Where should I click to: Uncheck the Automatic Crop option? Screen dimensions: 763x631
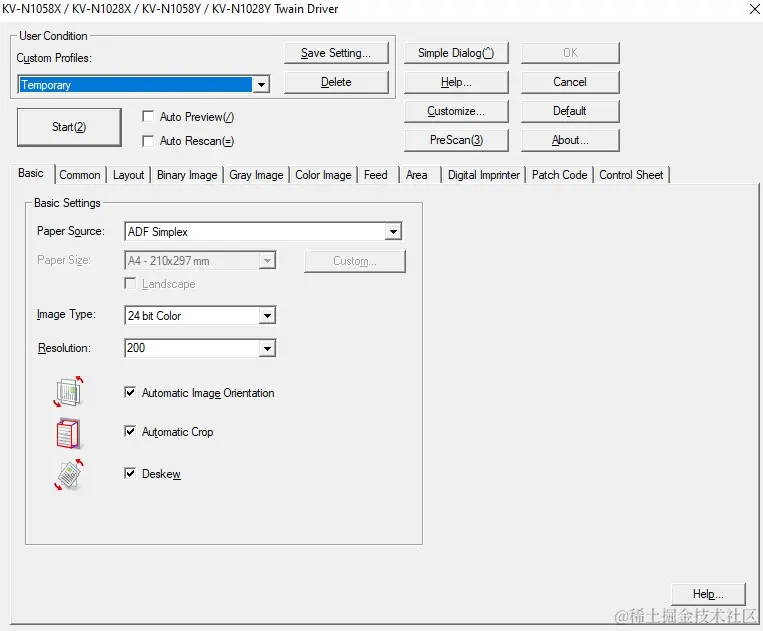[130, 431]
